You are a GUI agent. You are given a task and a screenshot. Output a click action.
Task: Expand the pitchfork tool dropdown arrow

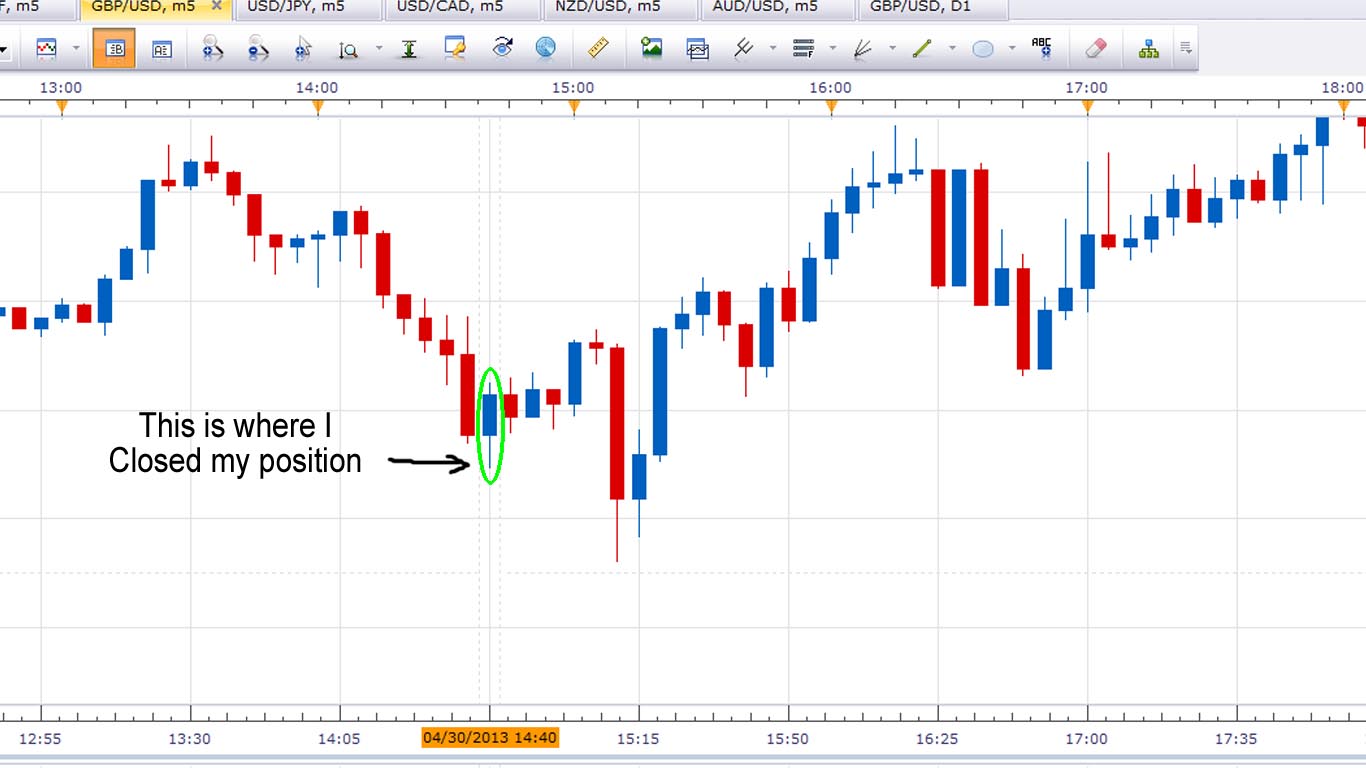coord(773,48)
